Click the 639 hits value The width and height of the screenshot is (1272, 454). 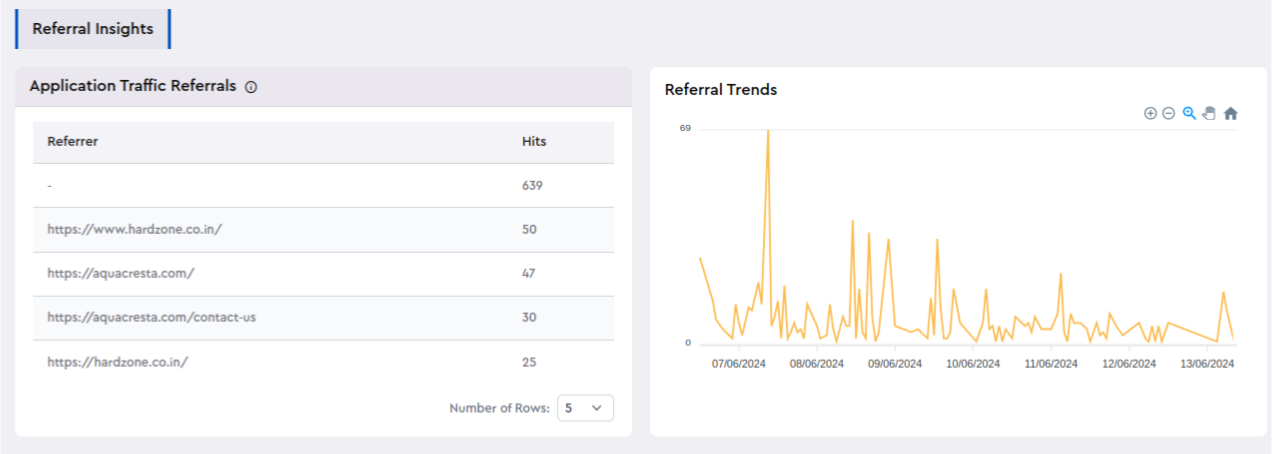click(x=532, y=186)
